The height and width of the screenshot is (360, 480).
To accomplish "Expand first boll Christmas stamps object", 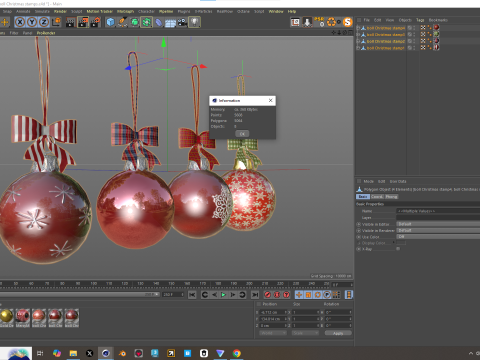I will (x=358, y=28).
